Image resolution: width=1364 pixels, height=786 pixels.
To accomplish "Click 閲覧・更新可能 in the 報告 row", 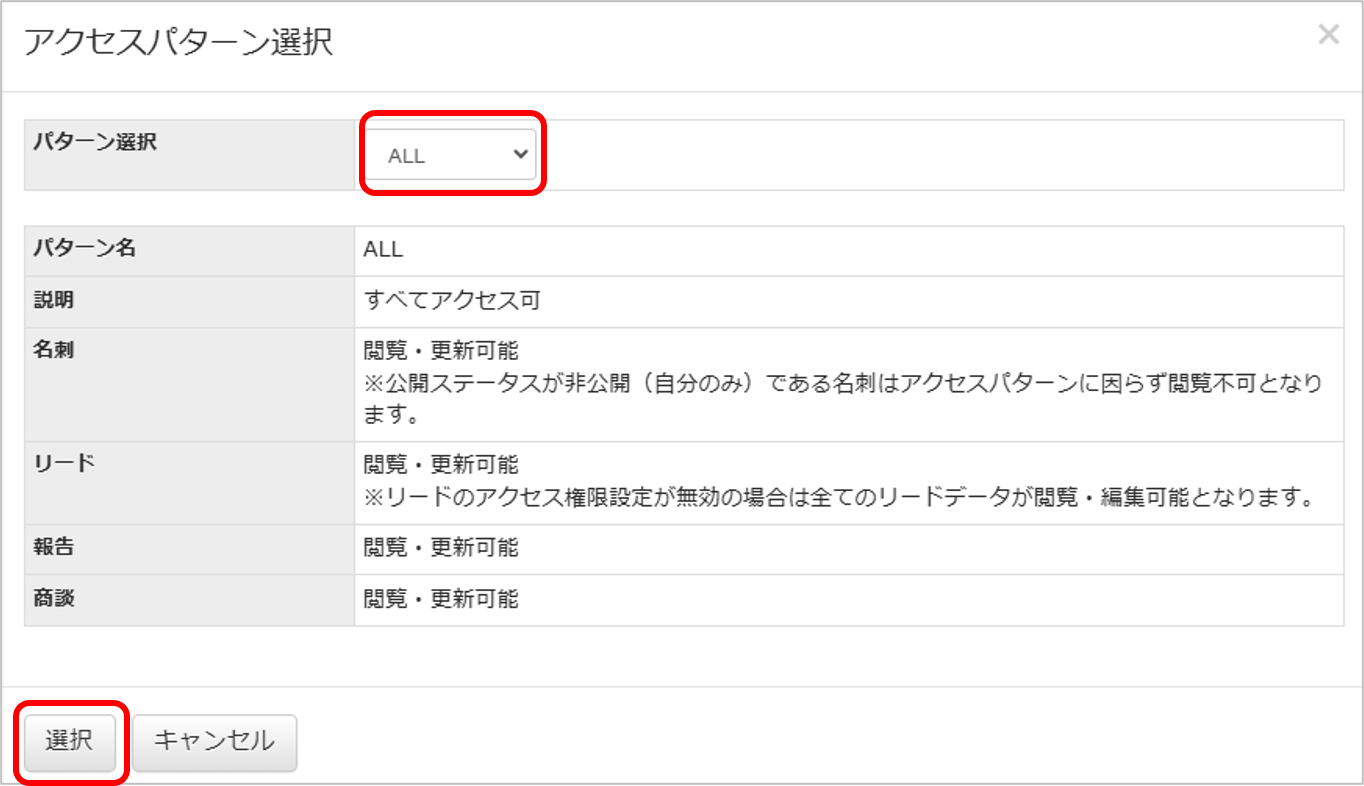I will pos(441,548).
